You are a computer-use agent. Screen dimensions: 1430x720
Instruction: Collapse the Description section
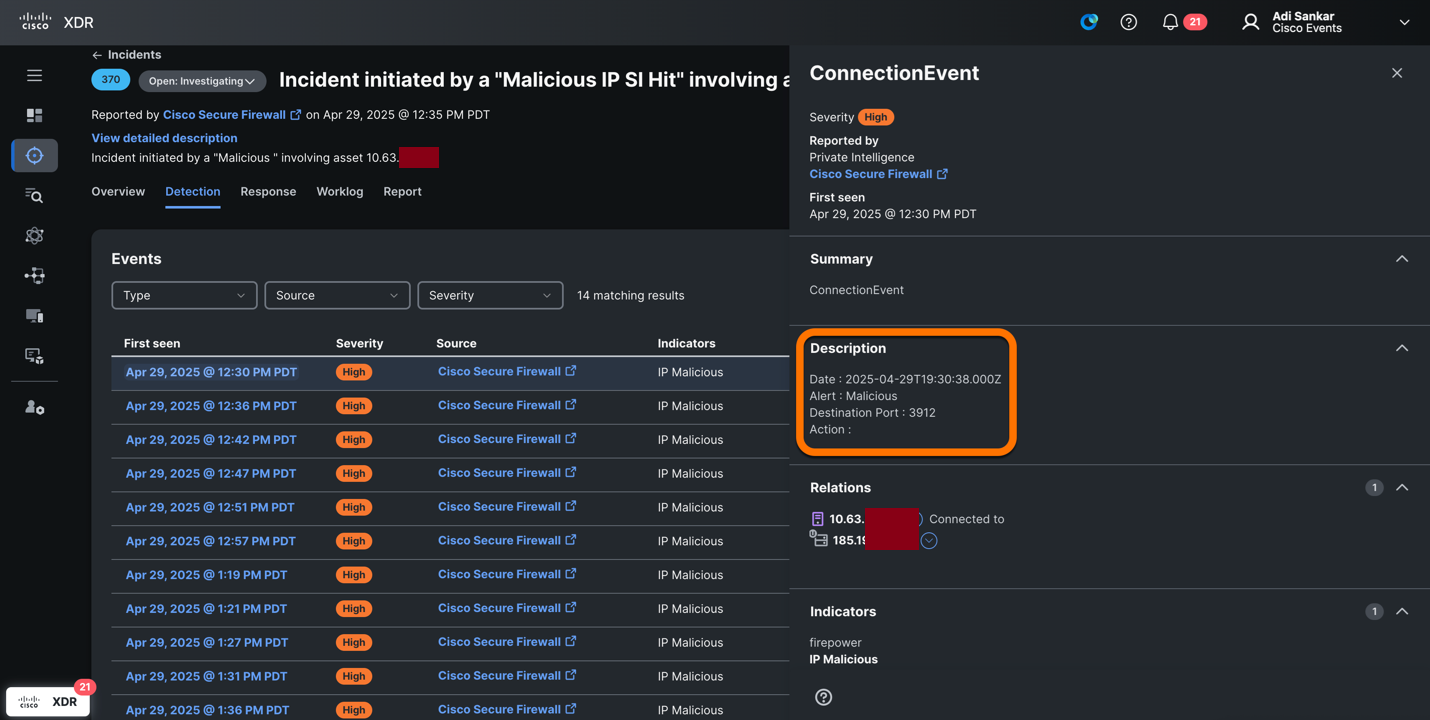click(1402, 348)
